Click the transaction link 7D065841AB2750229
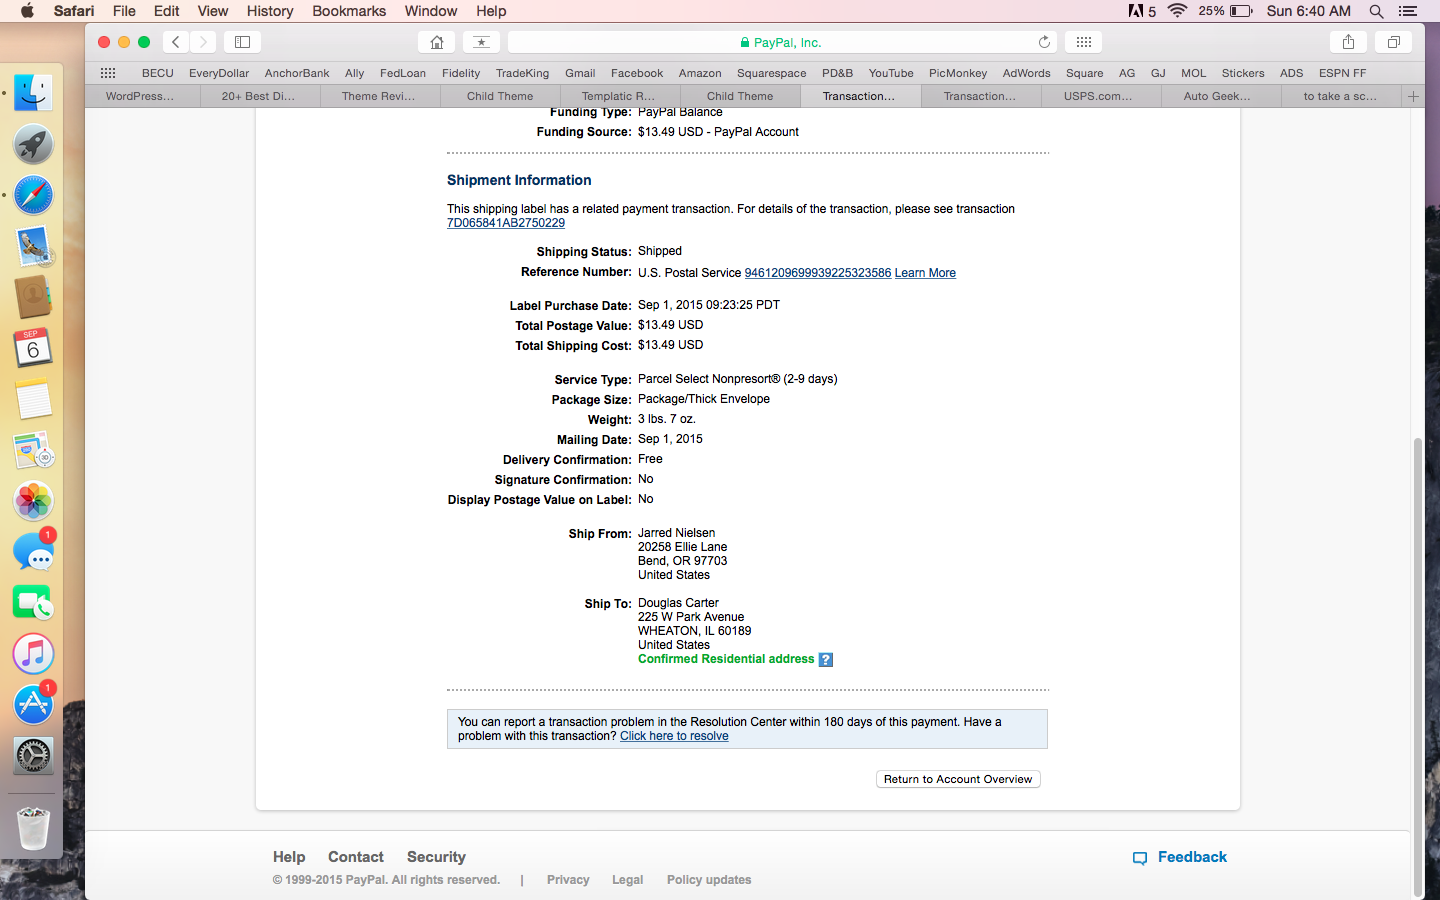 click(506, 223)
